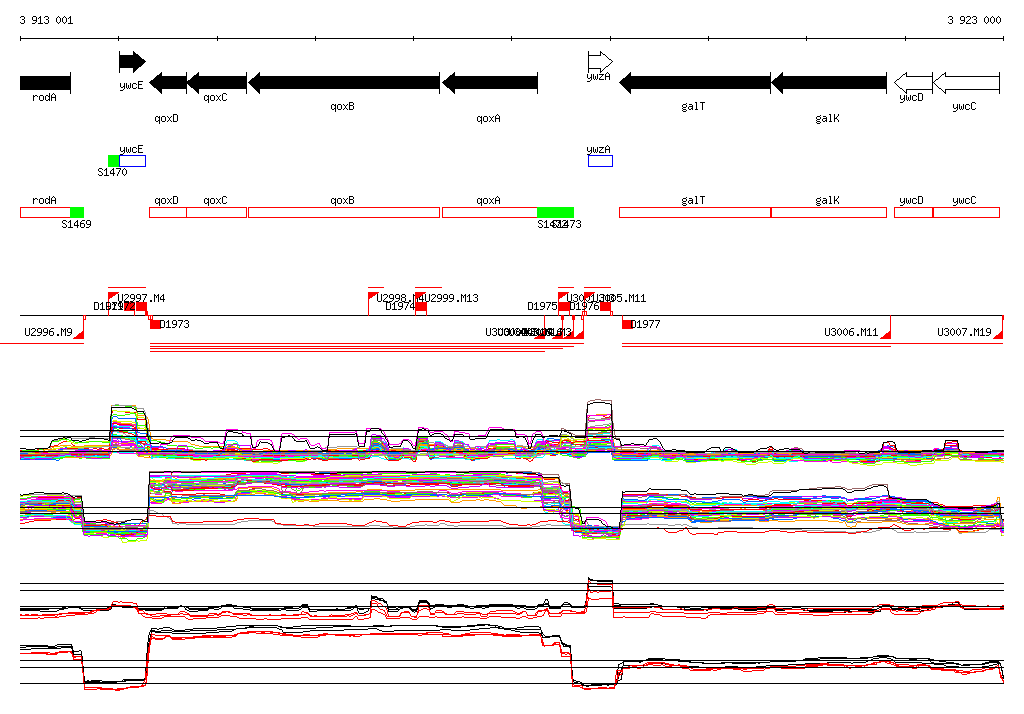
Task: Click the qoxB label under the black arrow
Action: [x=342, y=106]
